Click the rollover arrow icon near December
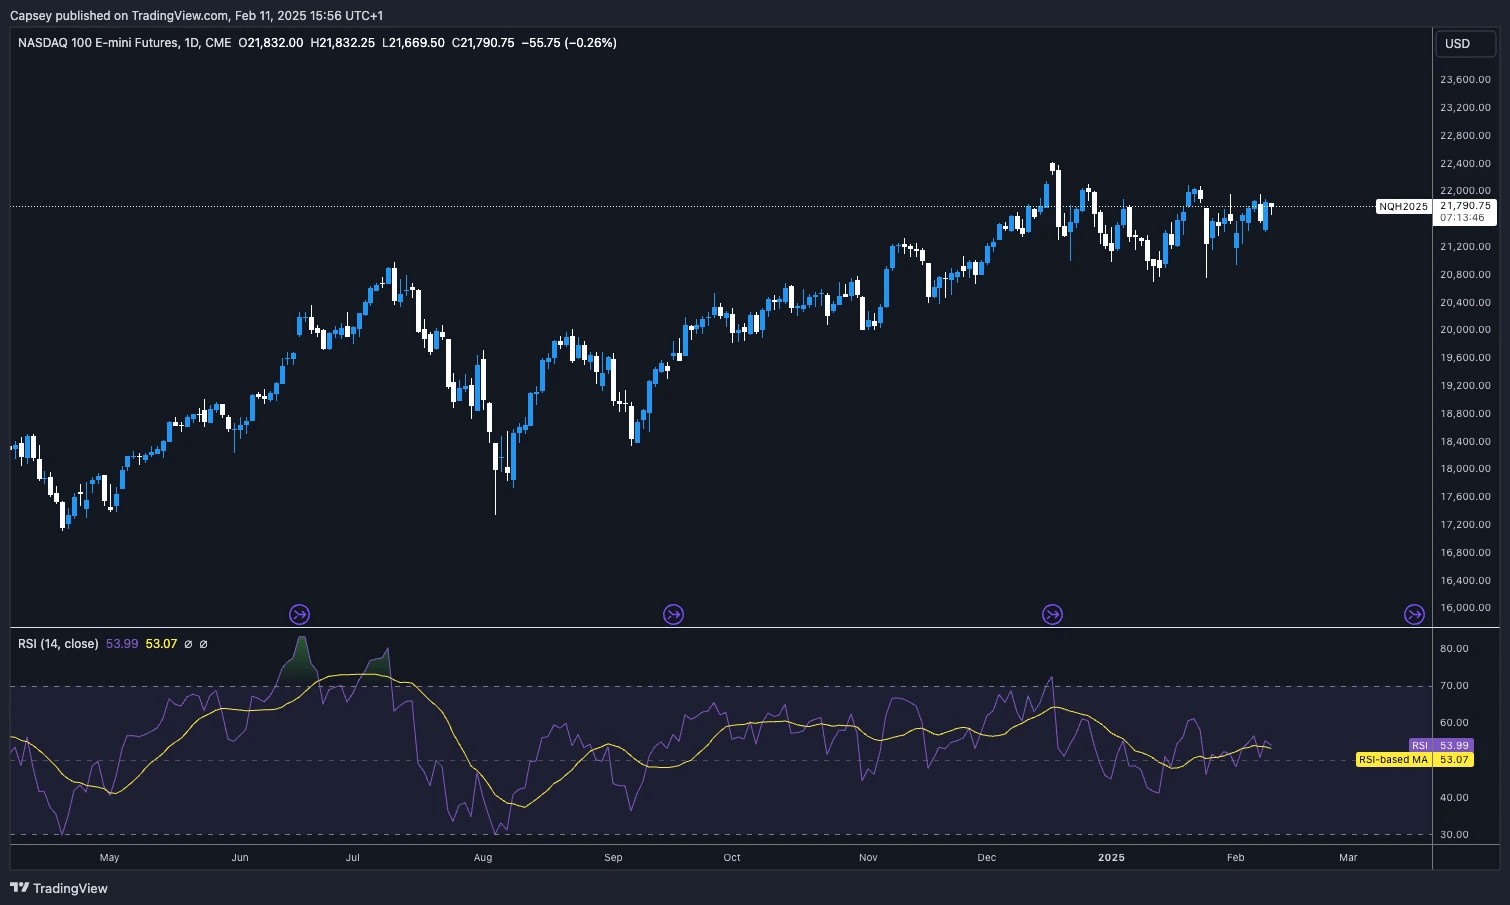 click(1052, 614)
